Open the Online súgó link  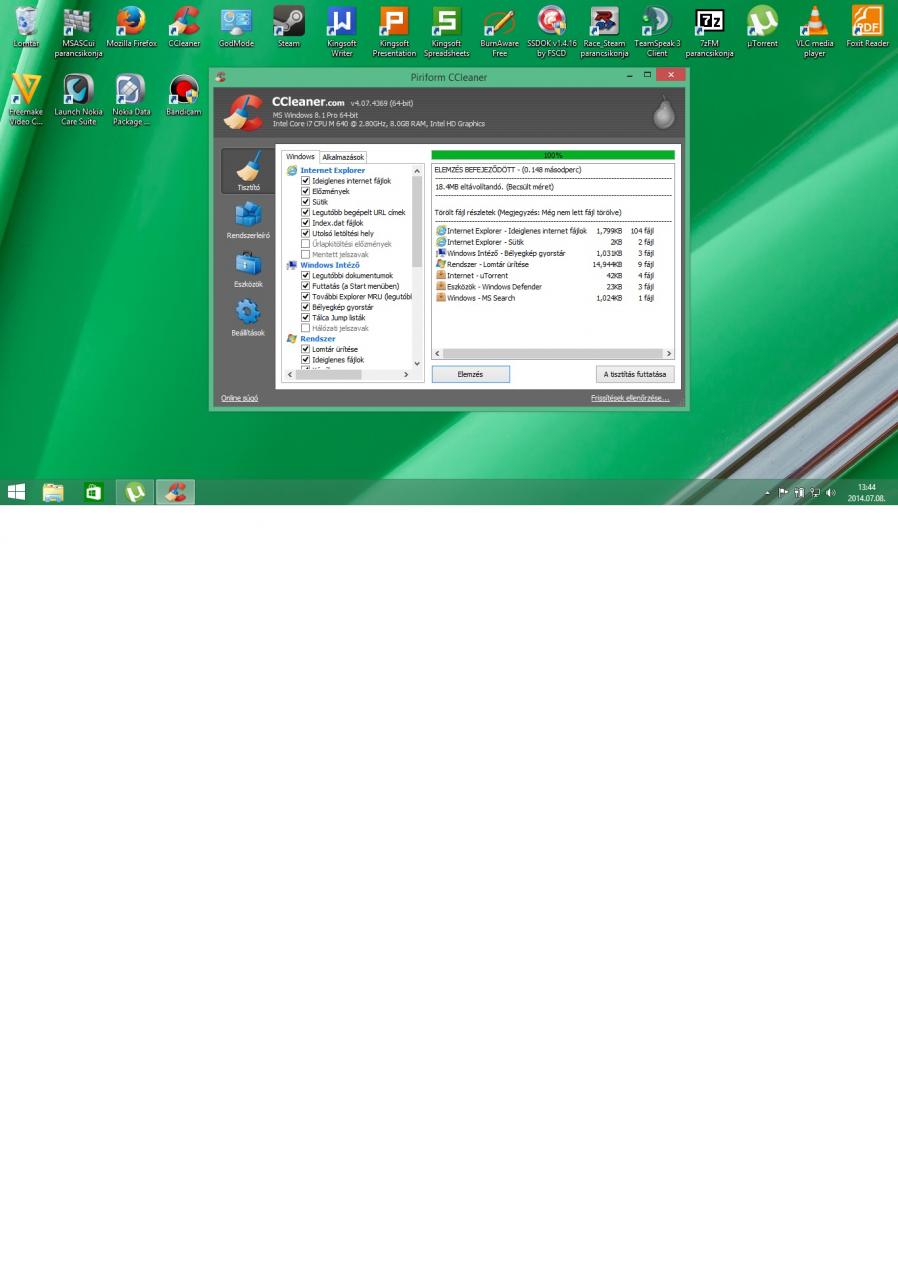239,398
